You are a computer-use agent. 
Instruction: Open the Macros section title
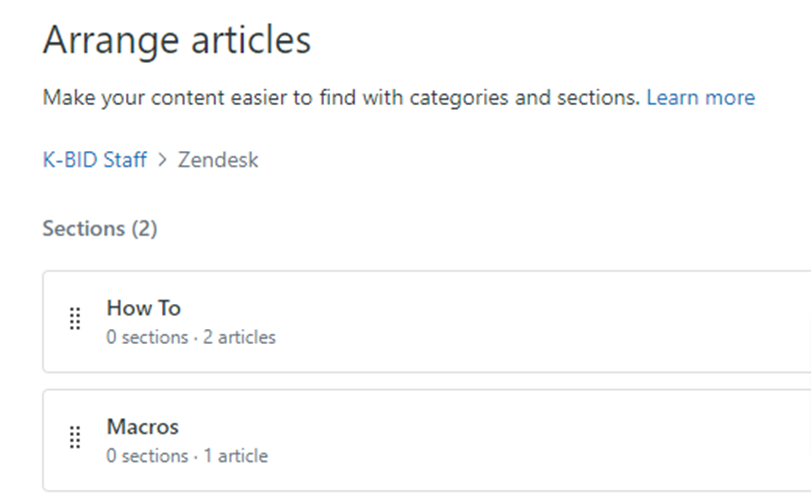(142, 427)
